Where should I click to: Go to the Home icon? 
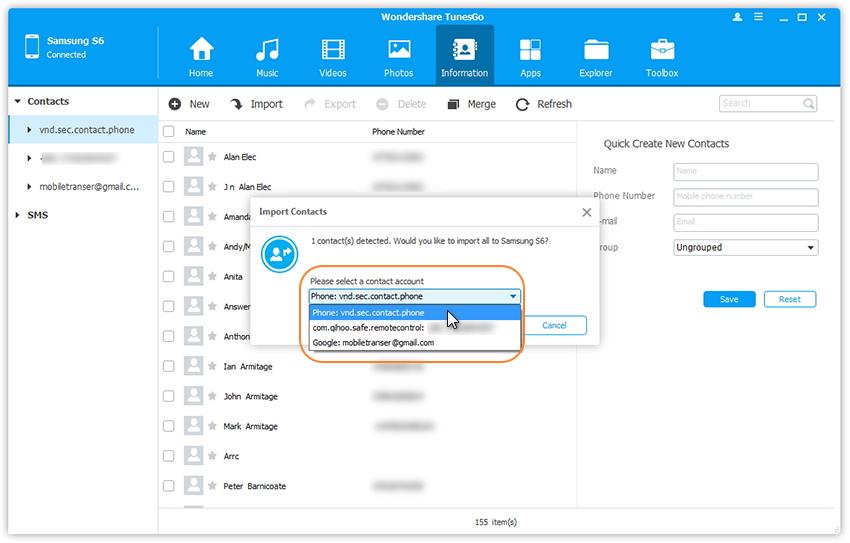[x=201, y=50]
